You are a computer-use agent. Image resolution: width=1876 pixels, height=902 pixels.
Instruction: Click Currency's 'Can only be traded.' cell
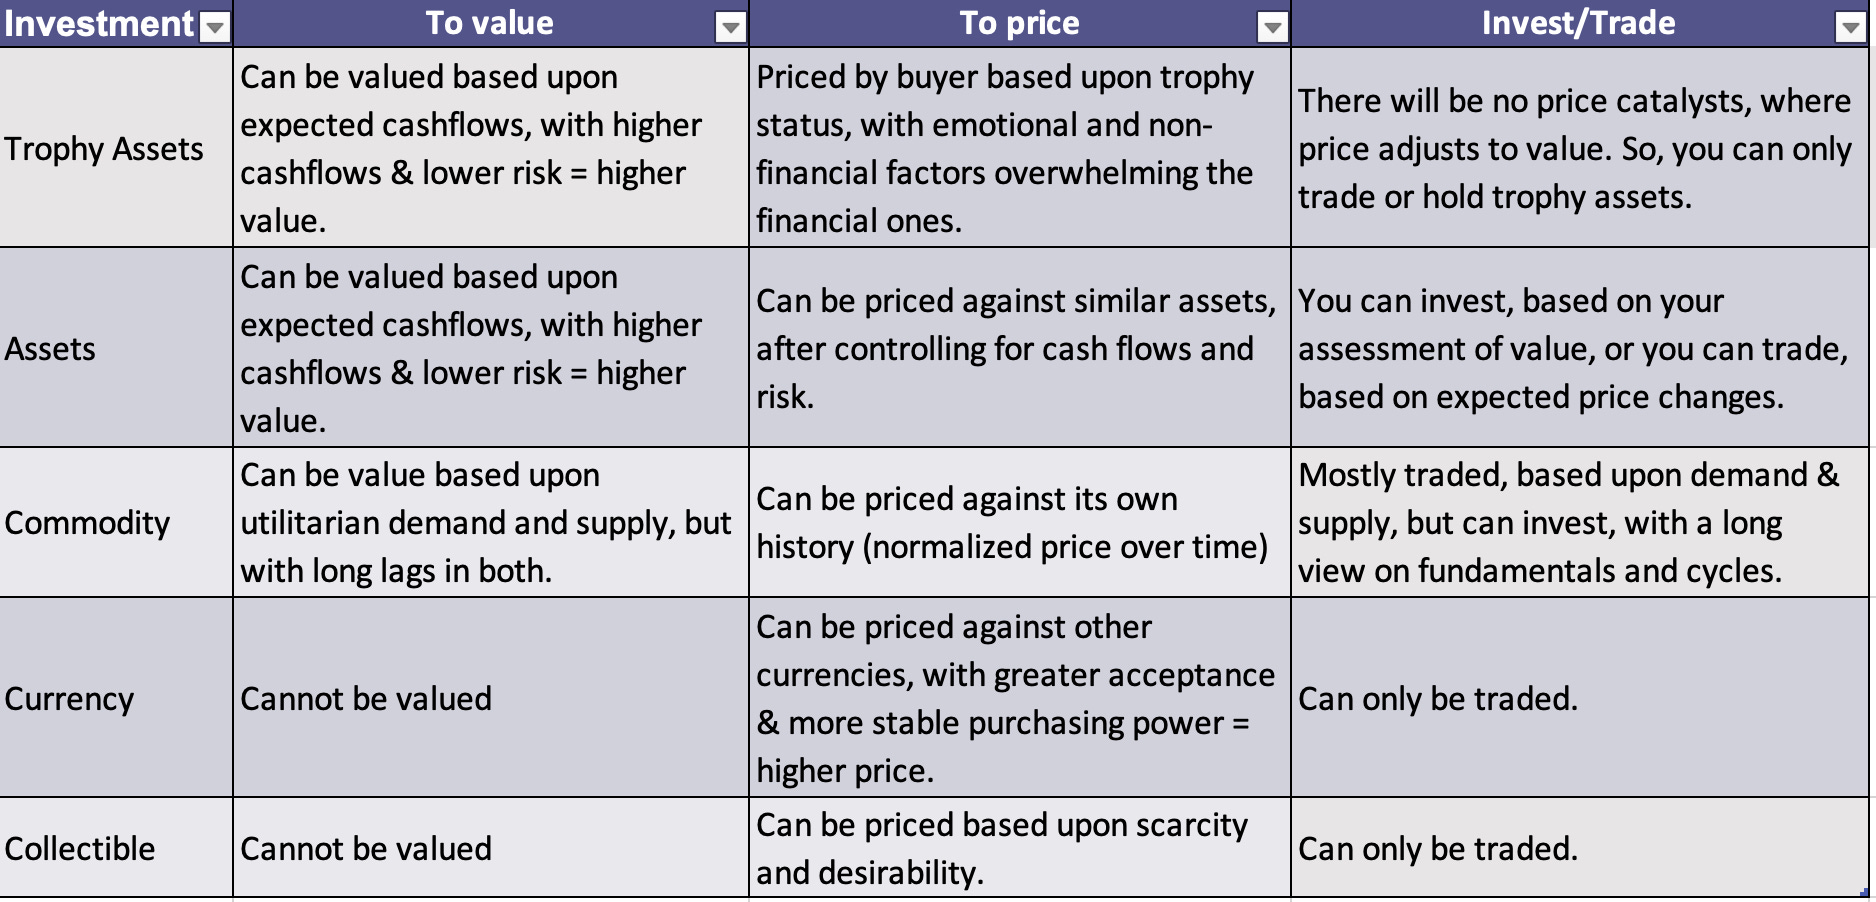pos(1580,698)
